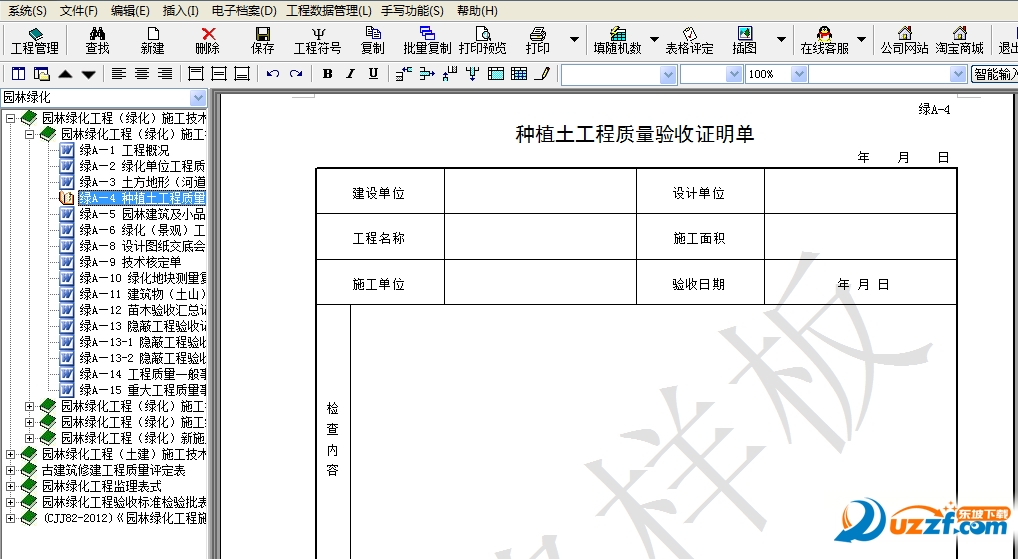Open dropdown arrow next to 打印

(x=574, y=40)
